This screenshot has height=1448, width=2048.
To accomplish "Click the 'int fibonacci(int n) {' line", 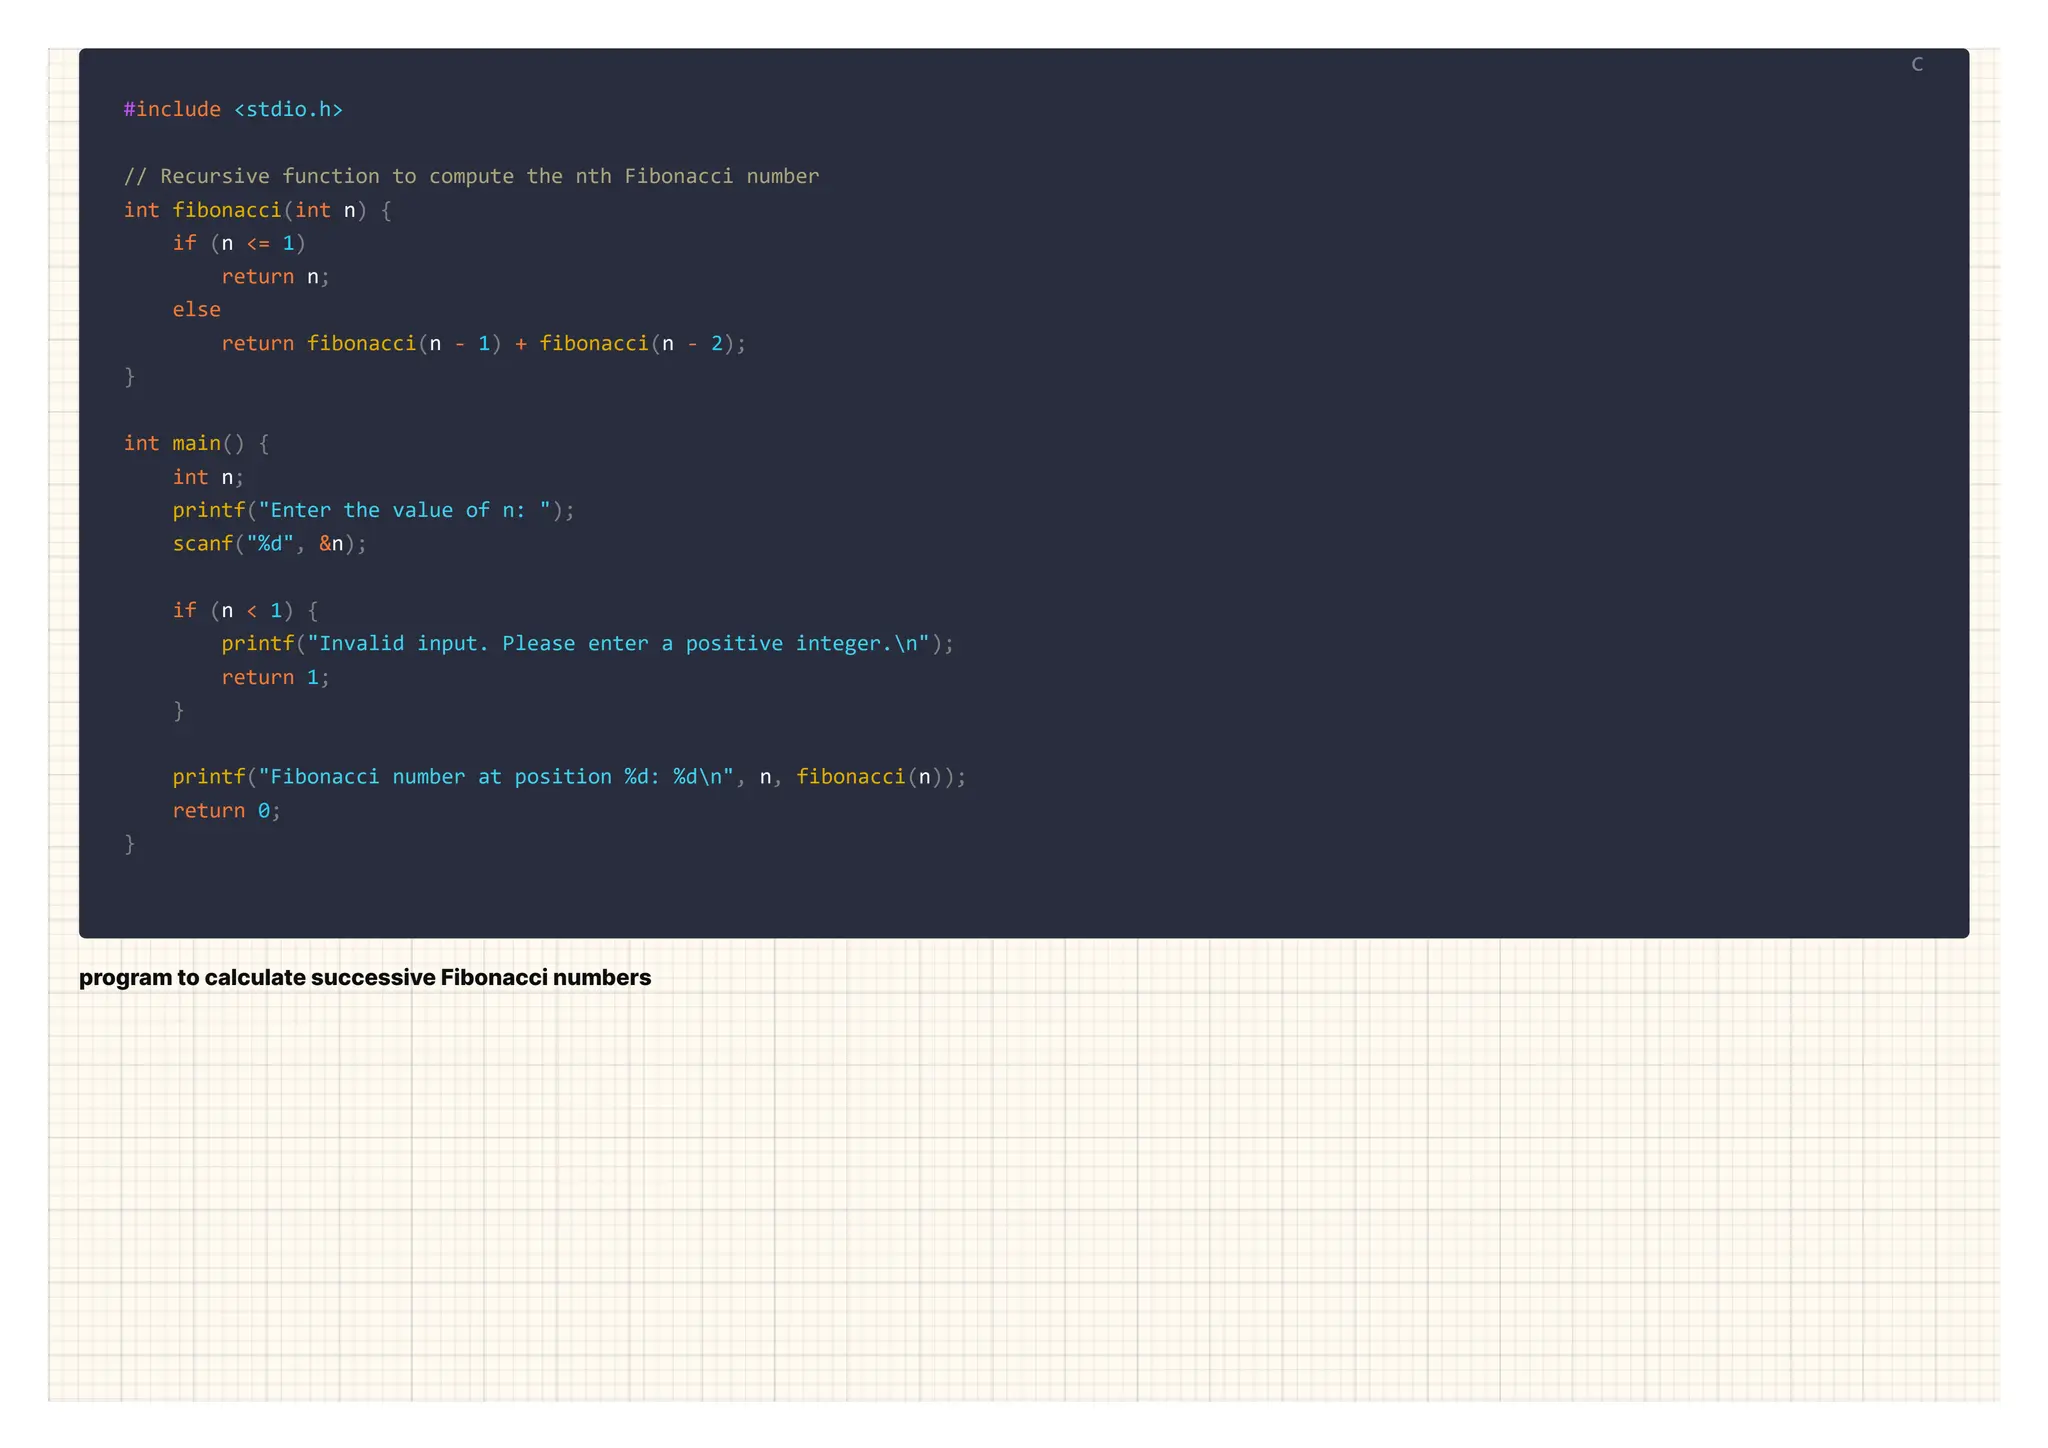I will pyautogui.click(x=258, y=210).
